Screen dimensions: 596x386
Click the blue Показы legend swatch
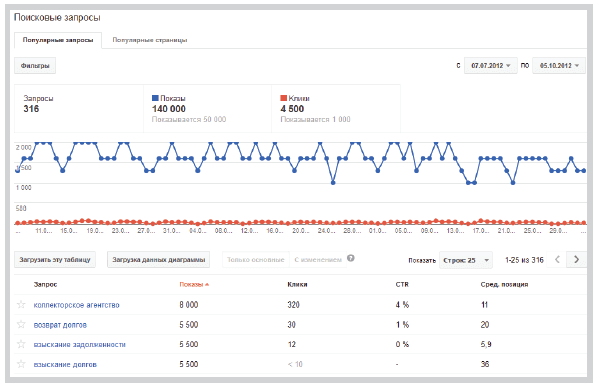155,98
